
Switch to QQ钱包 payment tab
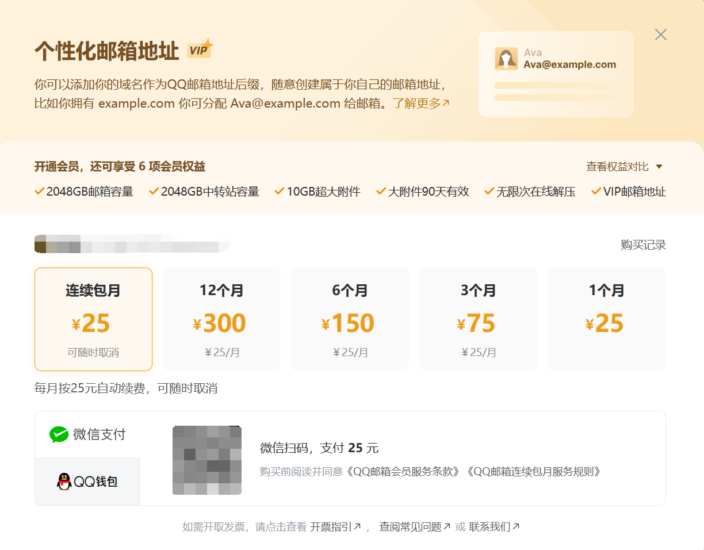(88, 482)
